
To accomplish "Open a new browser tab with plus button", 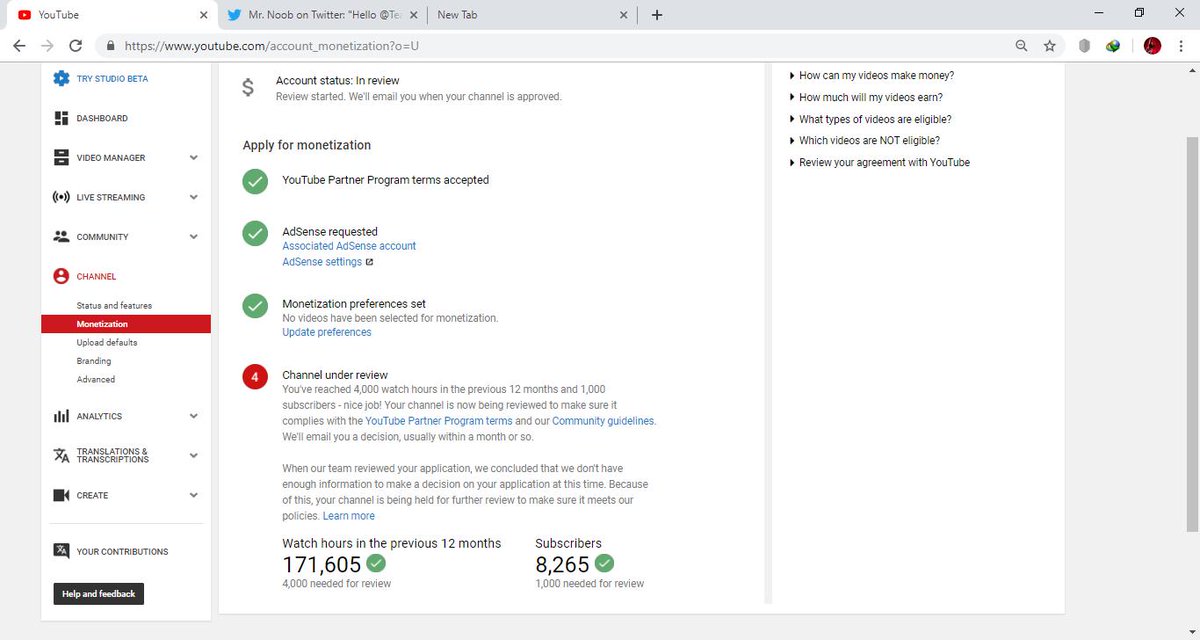I will pos(656,15).
